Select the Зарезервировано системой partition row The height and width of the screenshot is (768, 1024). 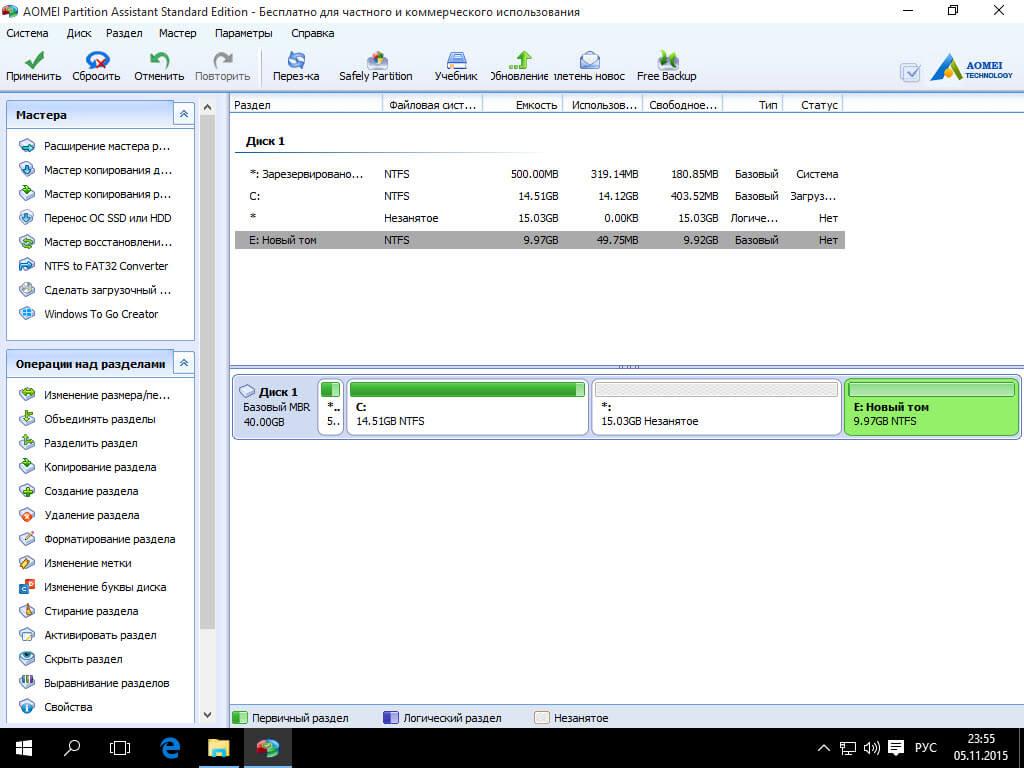[x=539, y=174]
